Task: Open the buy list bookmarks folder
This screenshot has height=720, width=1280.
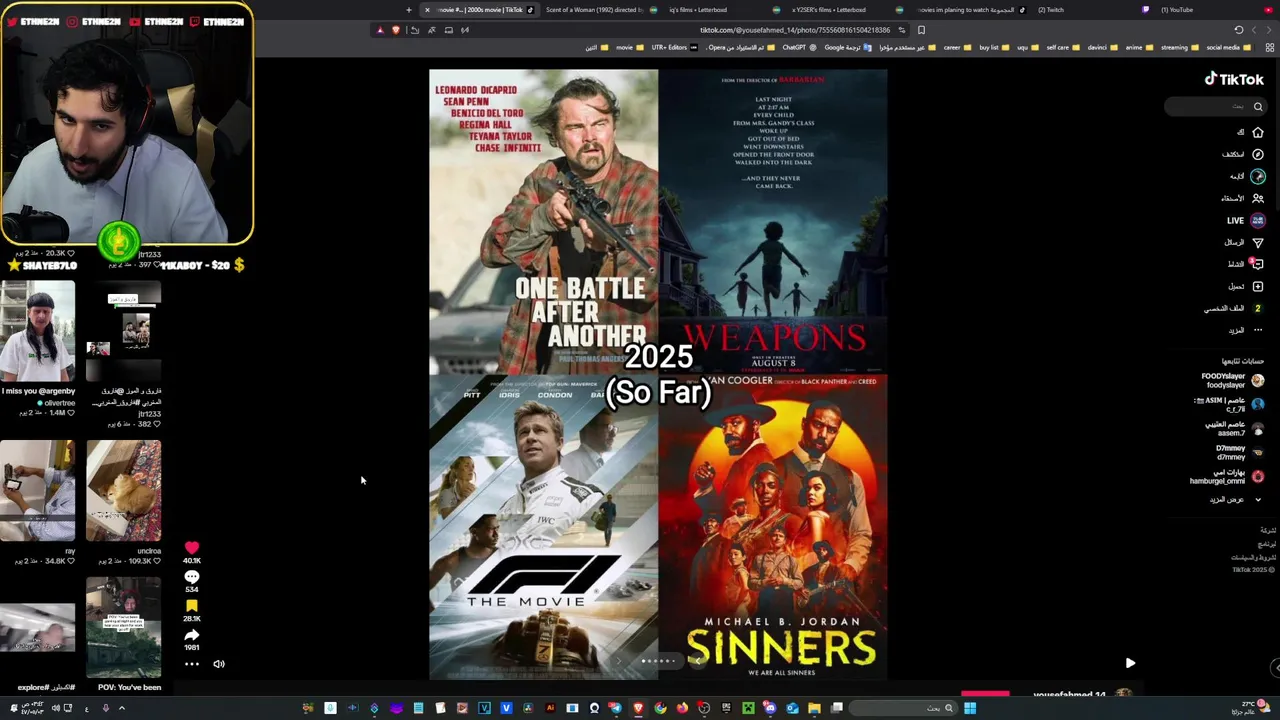Action: pos(993,47)
